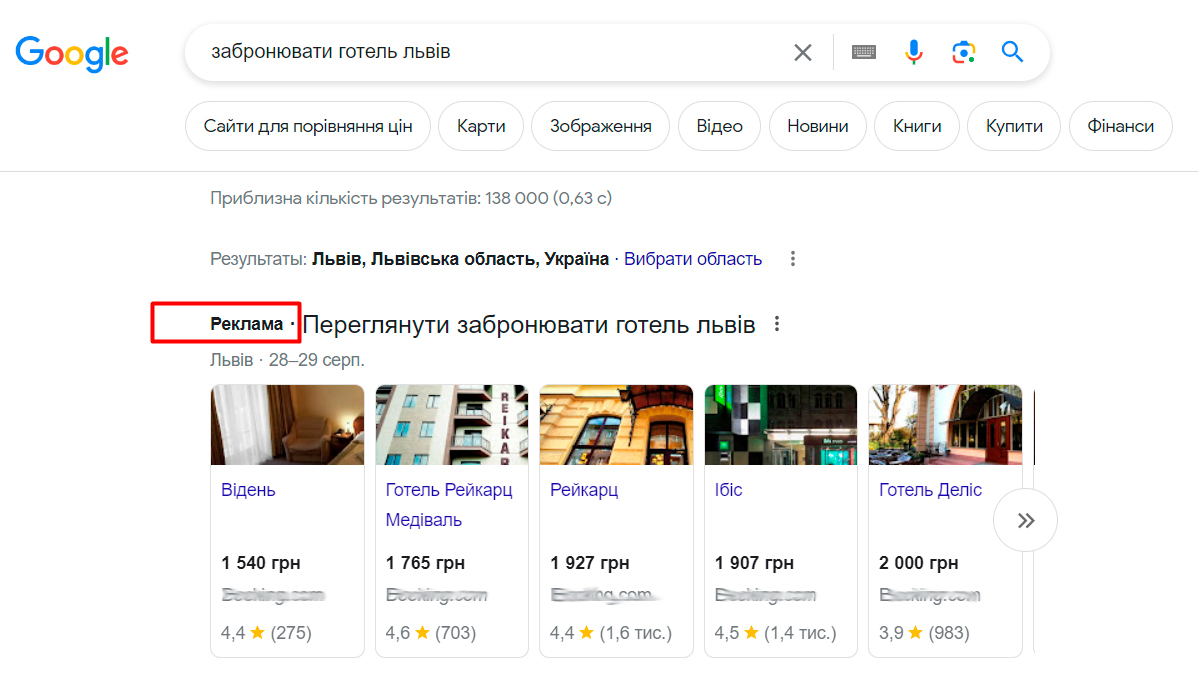Screen dimensions: 1198x682
Task: Click the 4,4 (1,6 тис.) rating
Action: (610, 632)
